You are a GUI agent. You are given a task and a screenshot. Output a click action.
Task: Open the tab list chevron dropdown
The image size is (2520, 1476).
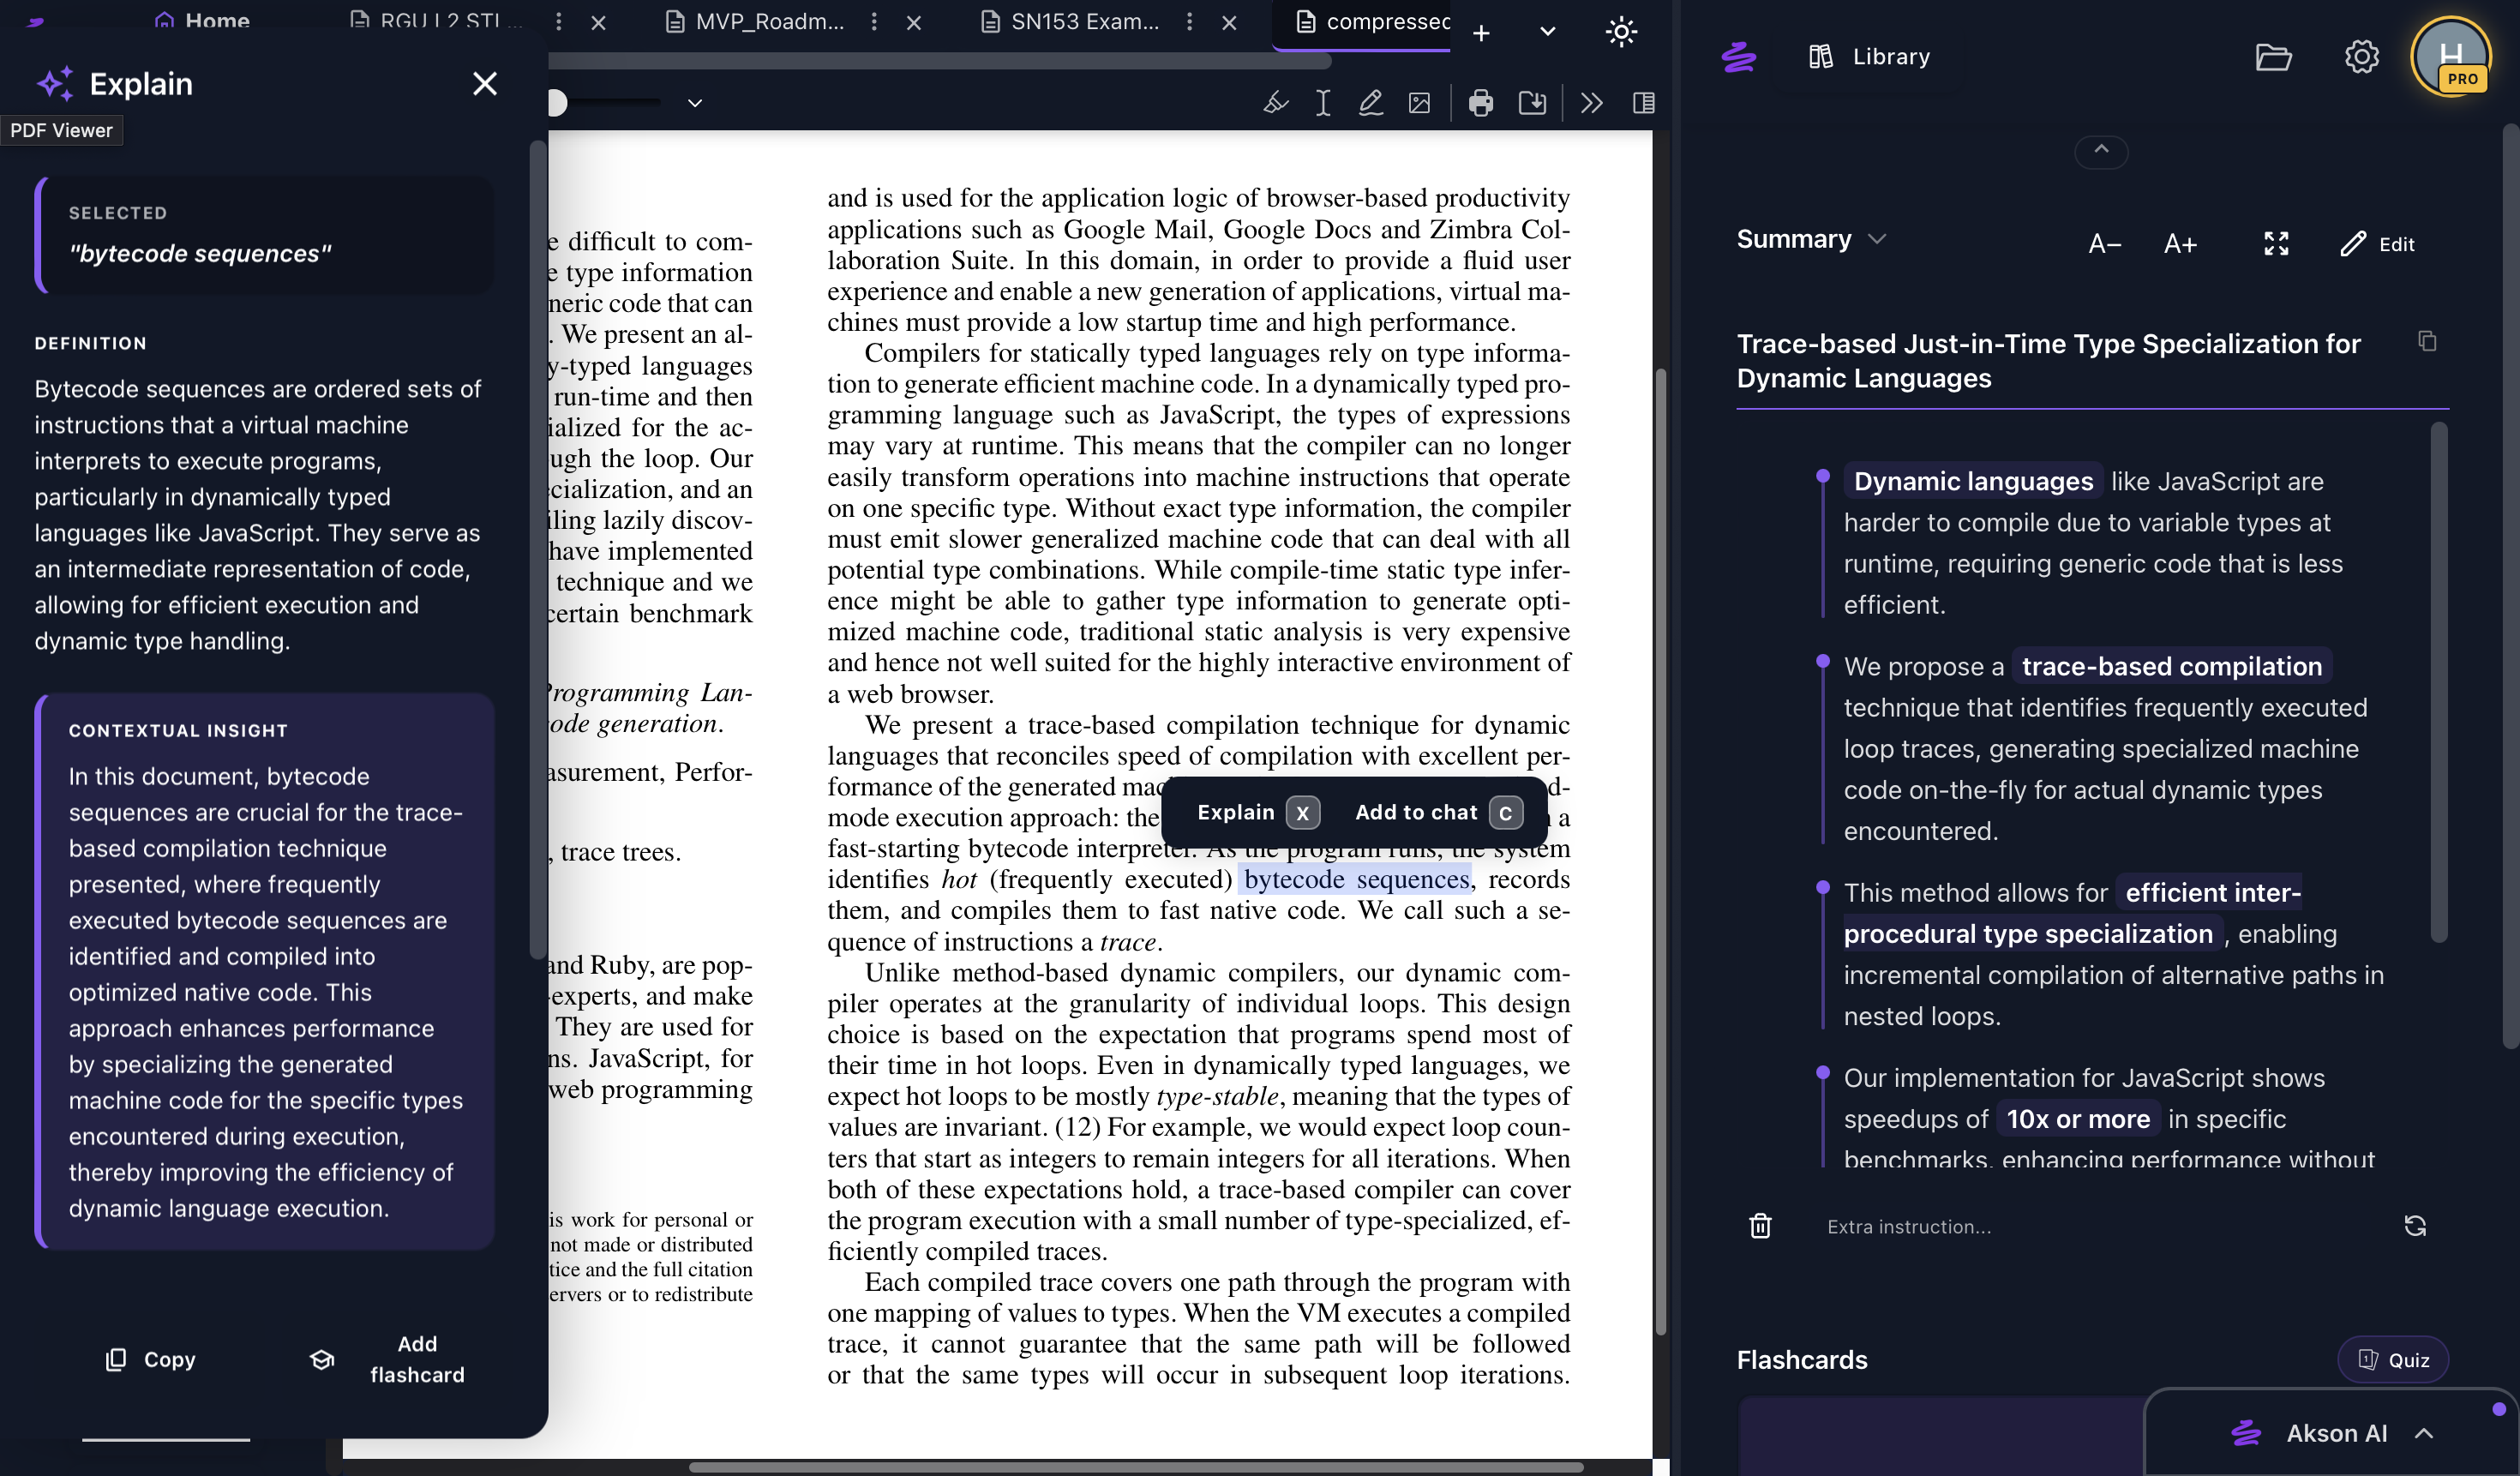coord(1547,32)
